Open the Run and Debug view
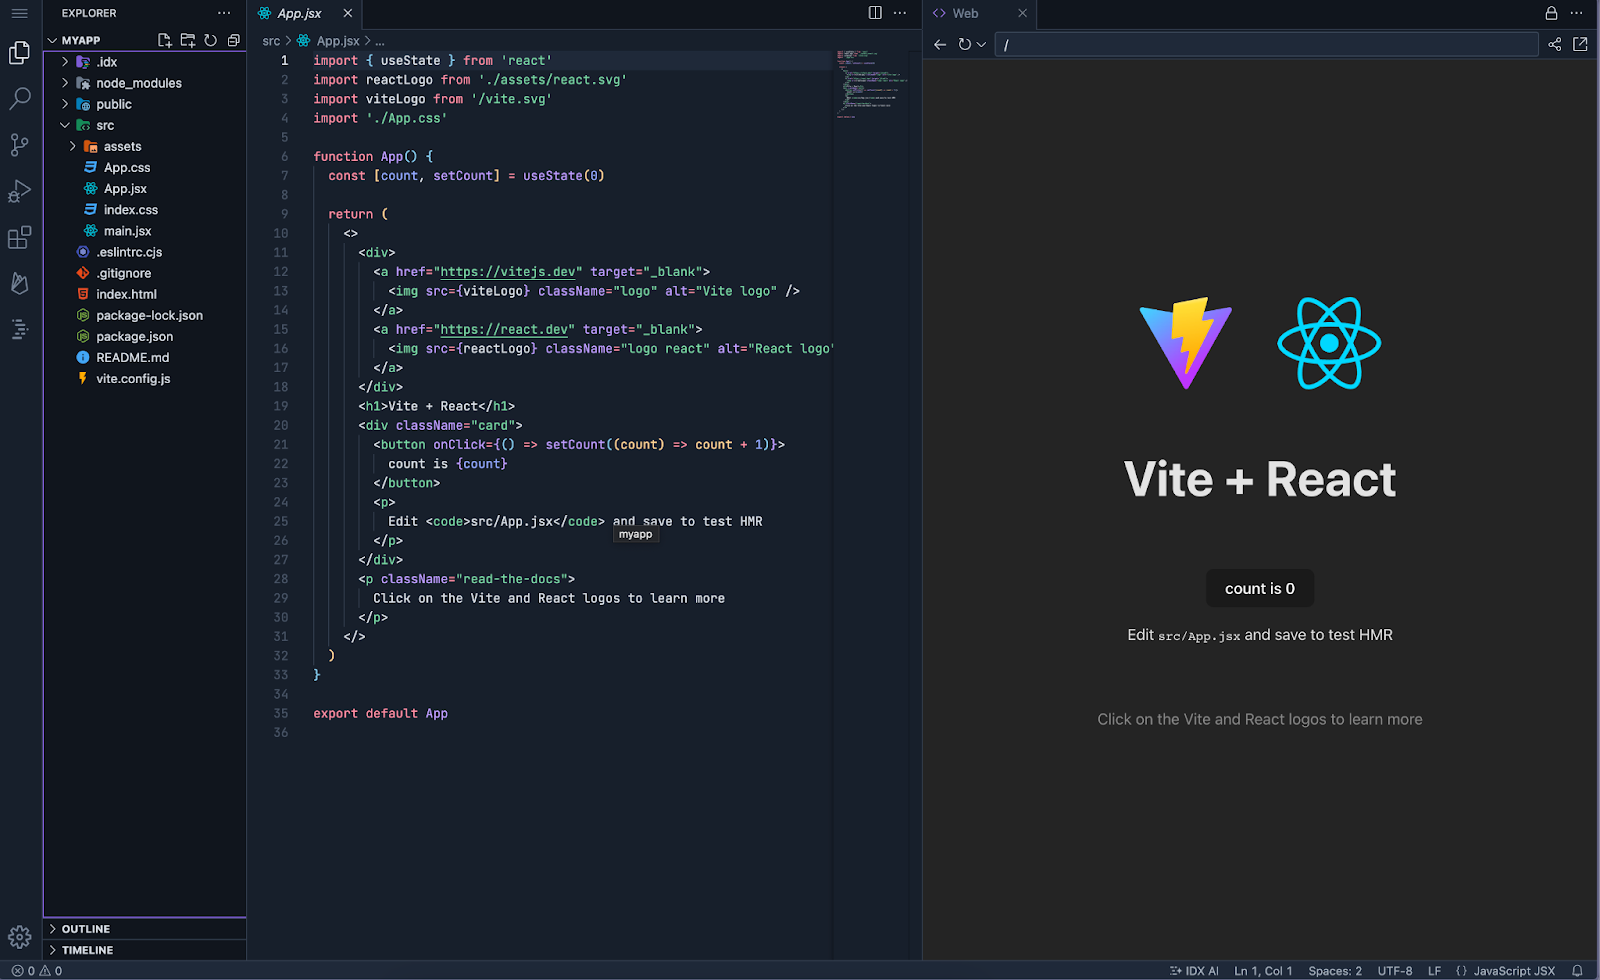Image resolution: width=1600 pixels, height=980 pixels. [x=19, y=191]
